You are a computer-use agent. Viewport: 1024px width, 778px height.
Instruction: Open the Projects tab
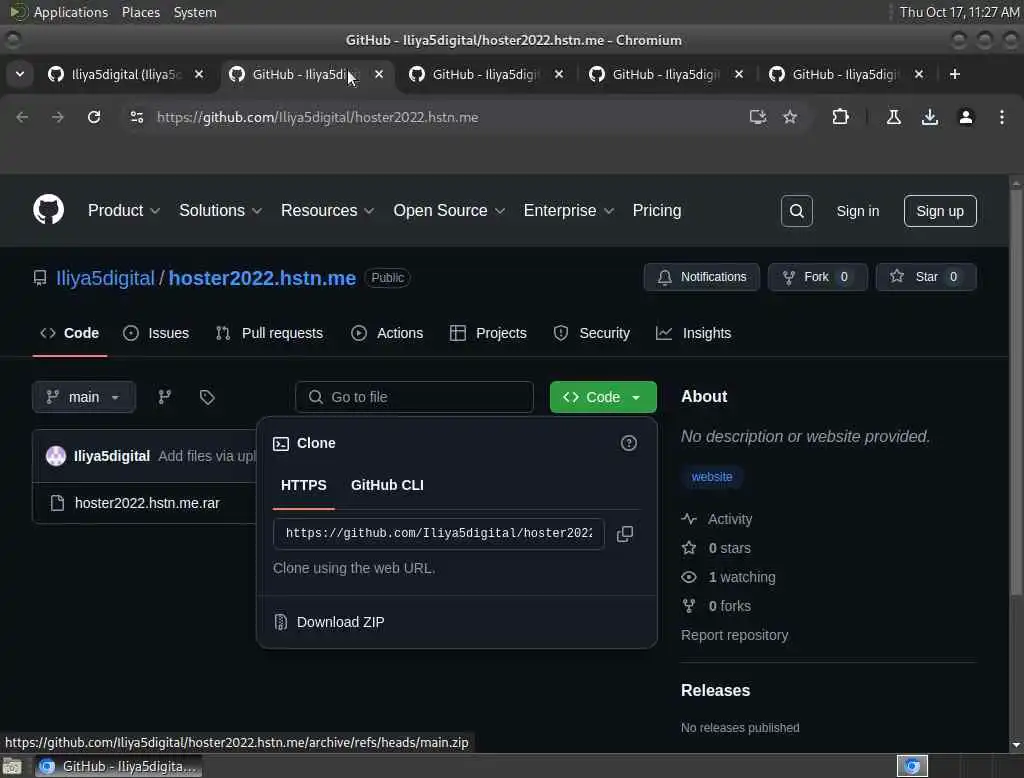click(488, 333)
